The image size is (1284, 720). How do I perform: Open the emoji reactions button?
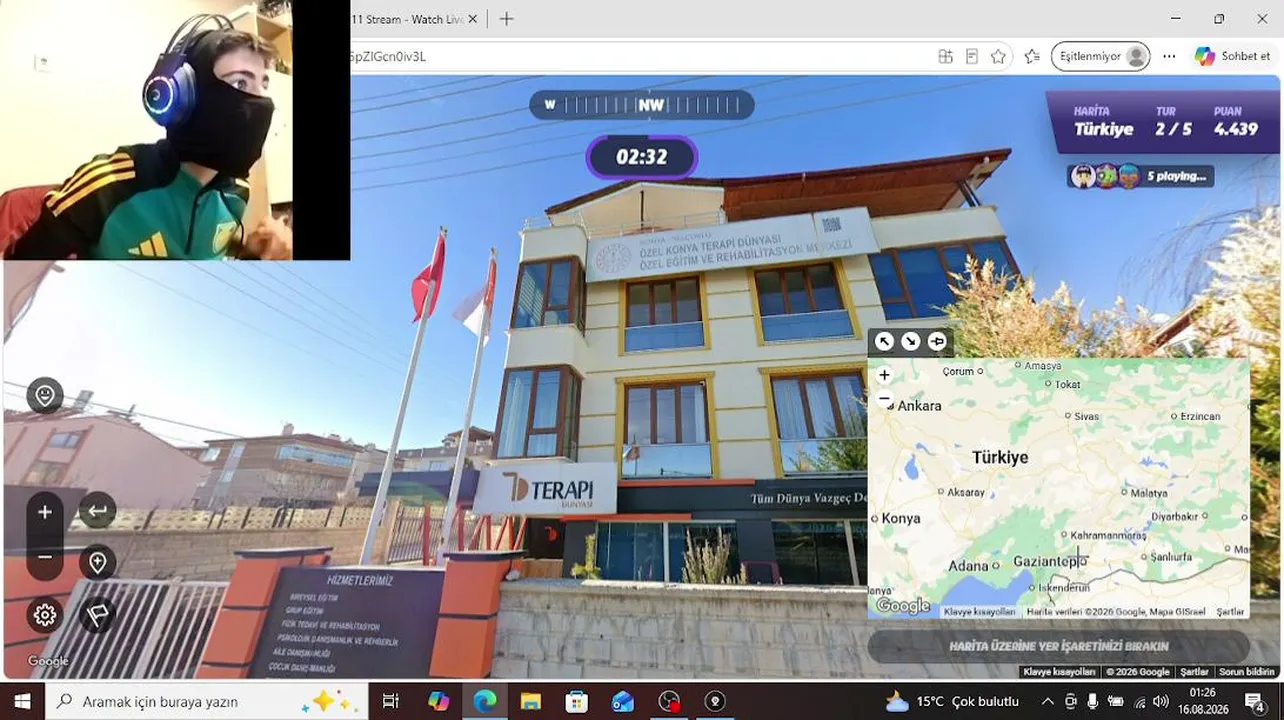[x=45, y=396]
